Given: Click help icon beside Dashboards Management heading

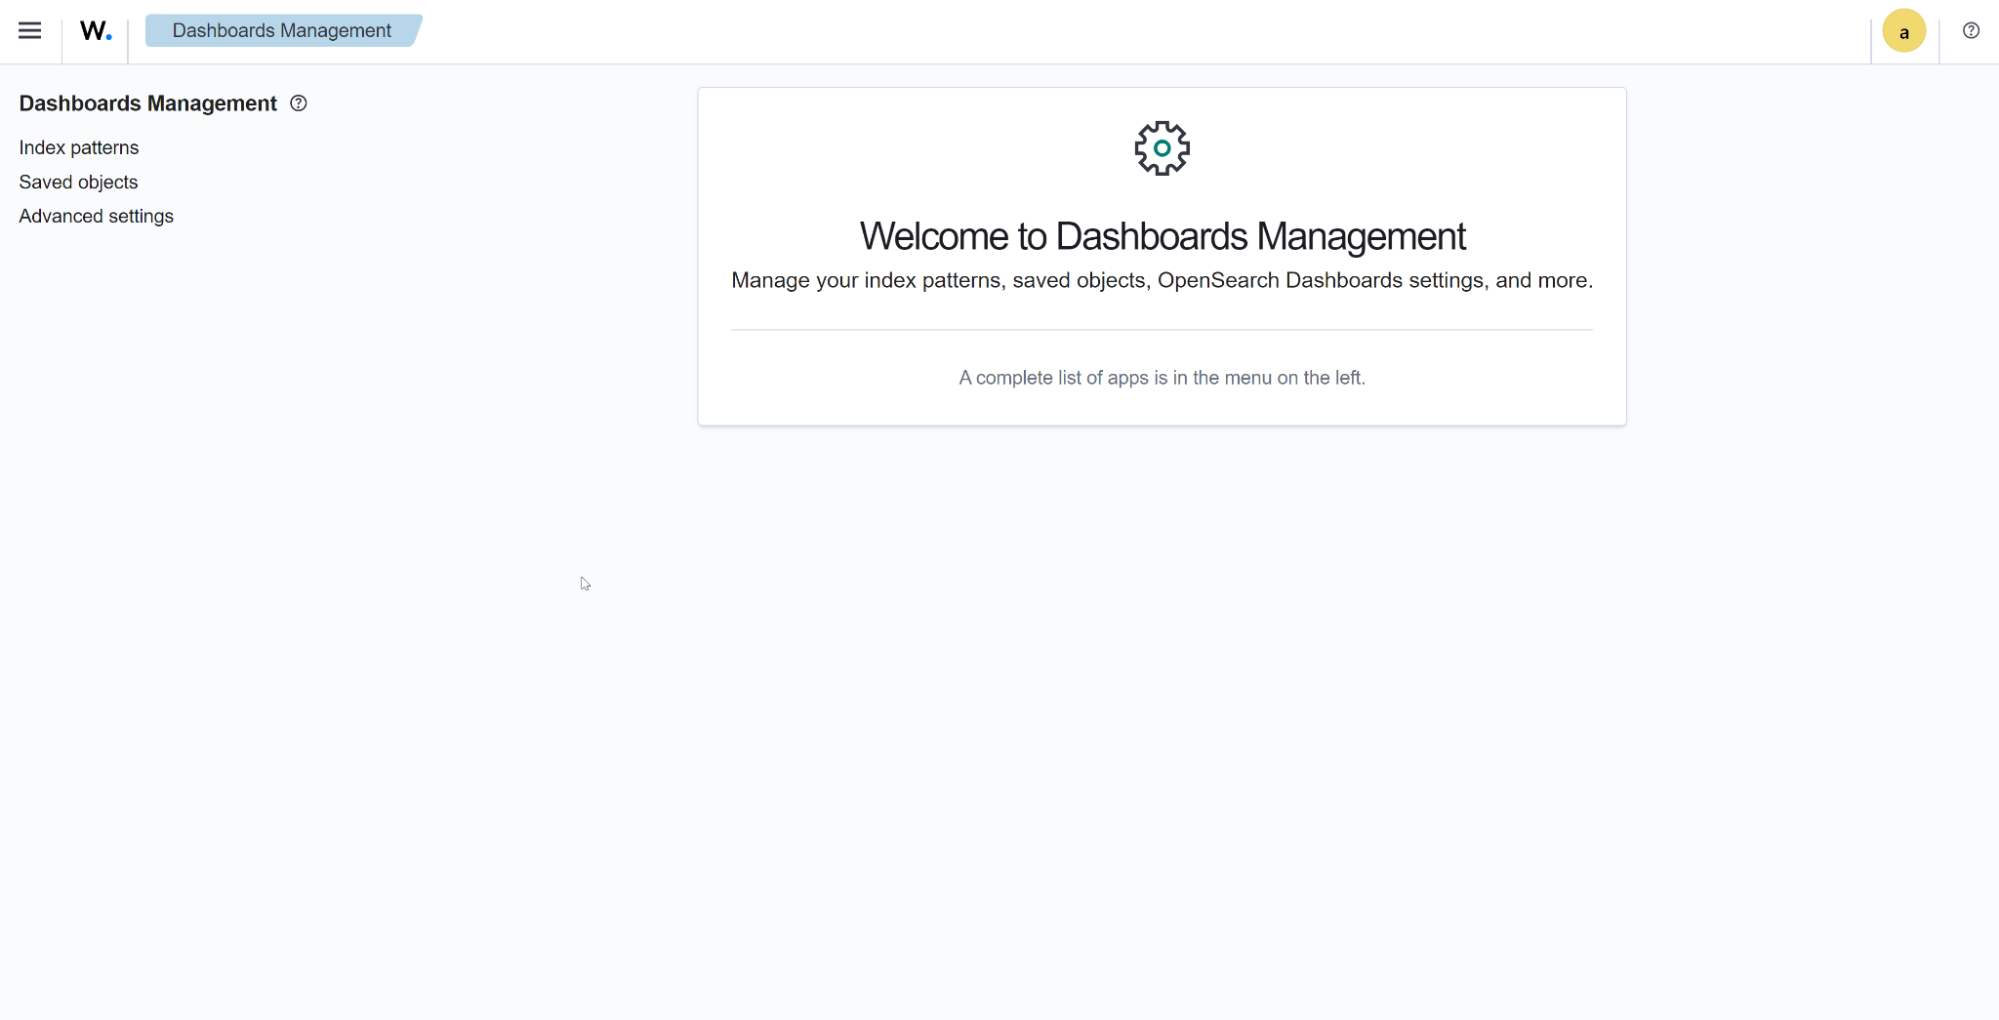Looking at the screenshot, I should (x=298, y=103).
